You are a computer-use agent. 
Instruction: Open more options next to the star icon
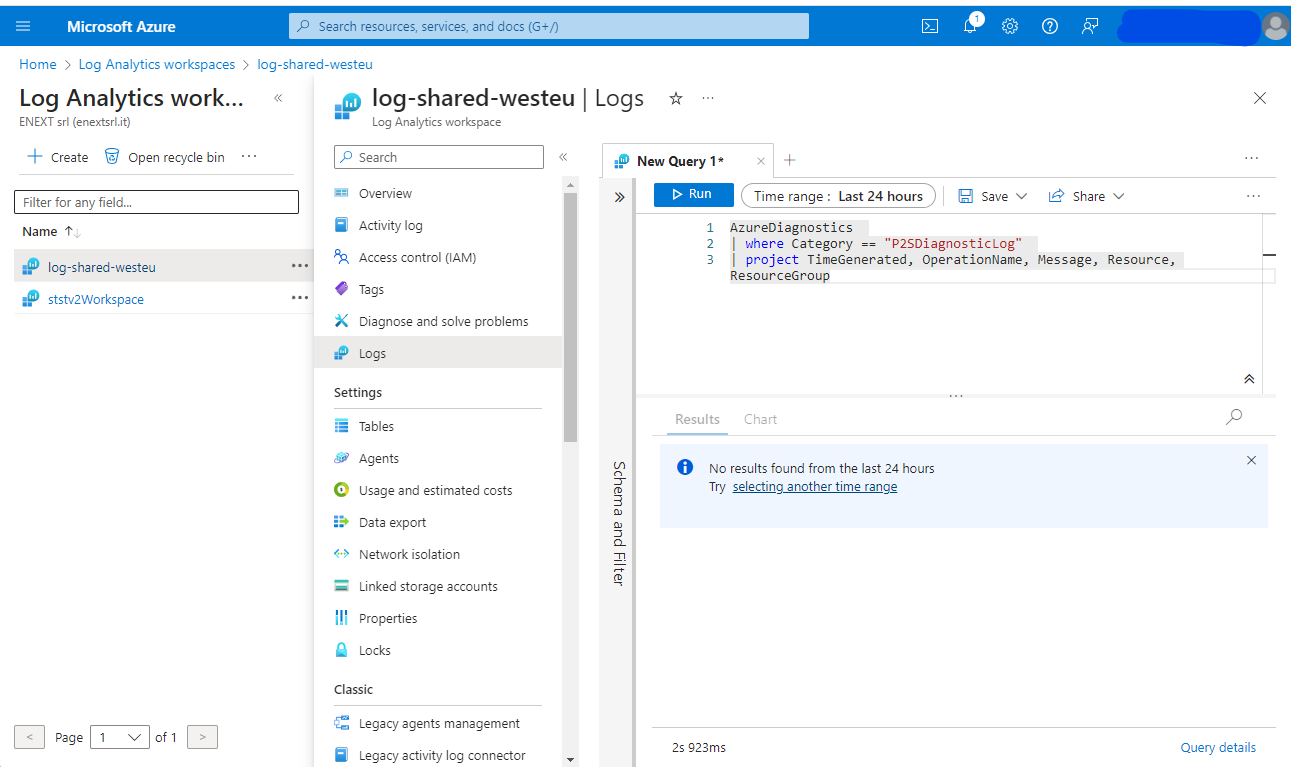click(708, 98)
